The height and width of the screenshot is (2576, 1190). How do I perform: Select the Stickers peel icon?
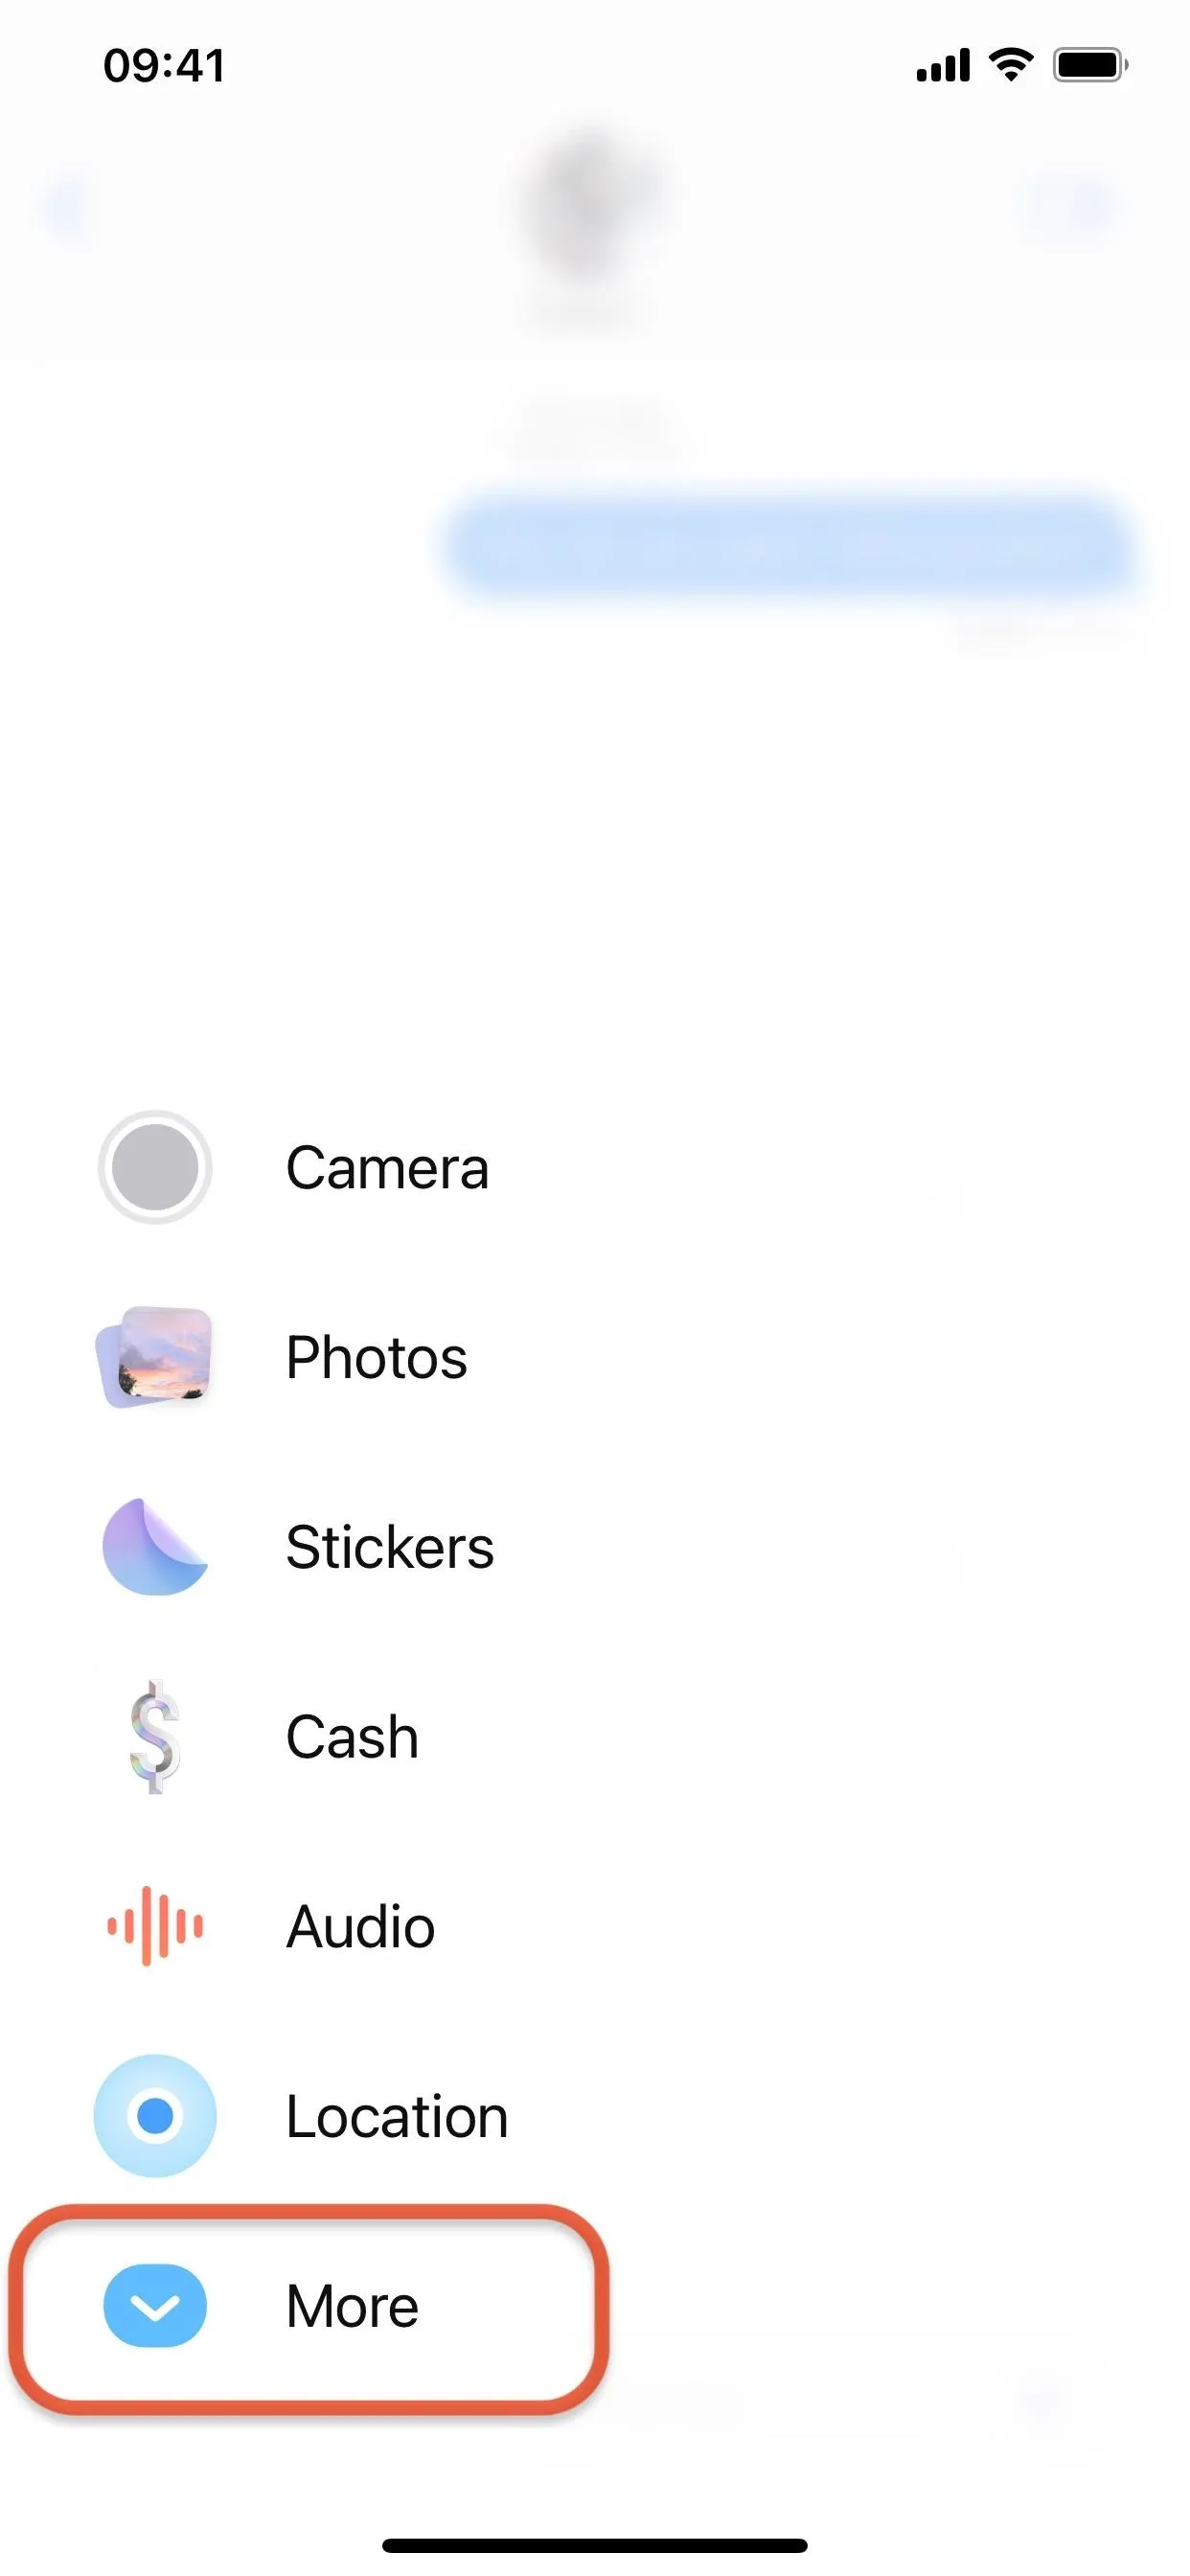click(155, 1547)
